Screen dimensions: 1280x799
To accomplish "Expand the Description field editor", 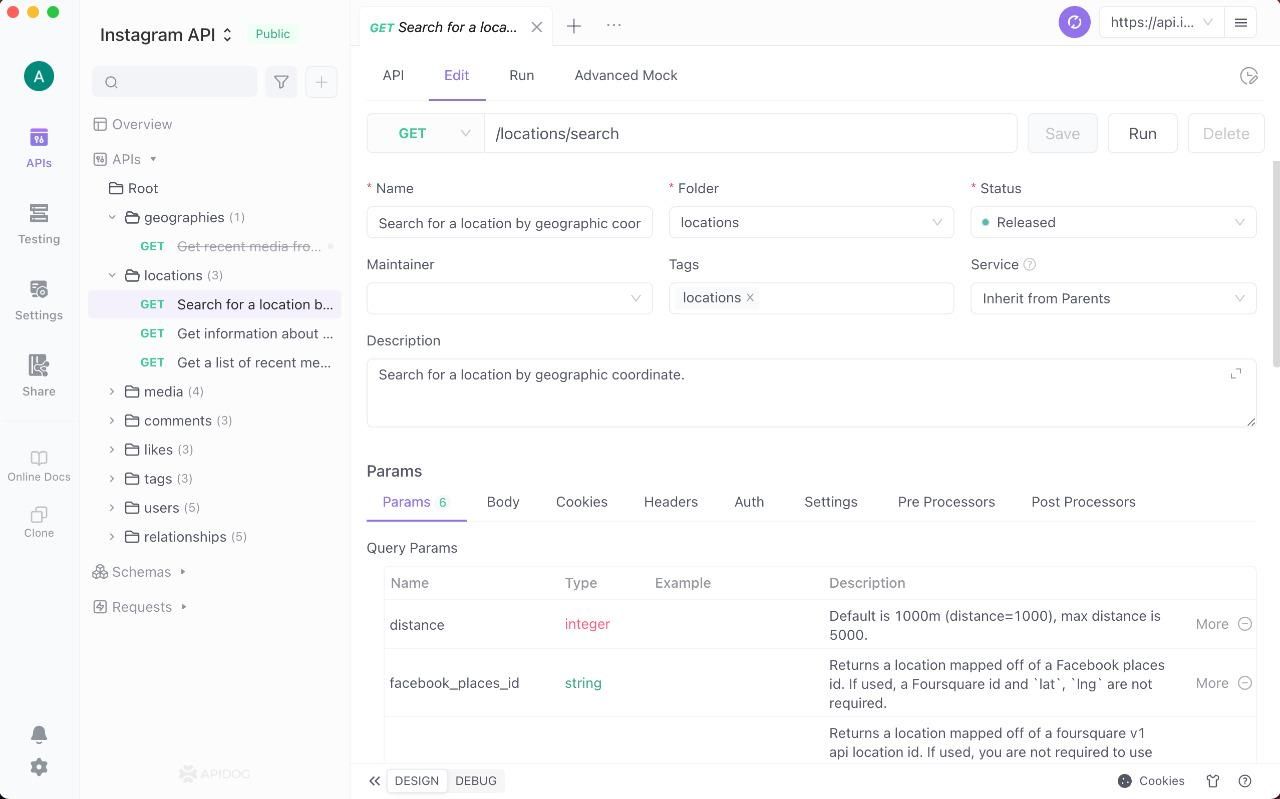I will coord(1236,374).
